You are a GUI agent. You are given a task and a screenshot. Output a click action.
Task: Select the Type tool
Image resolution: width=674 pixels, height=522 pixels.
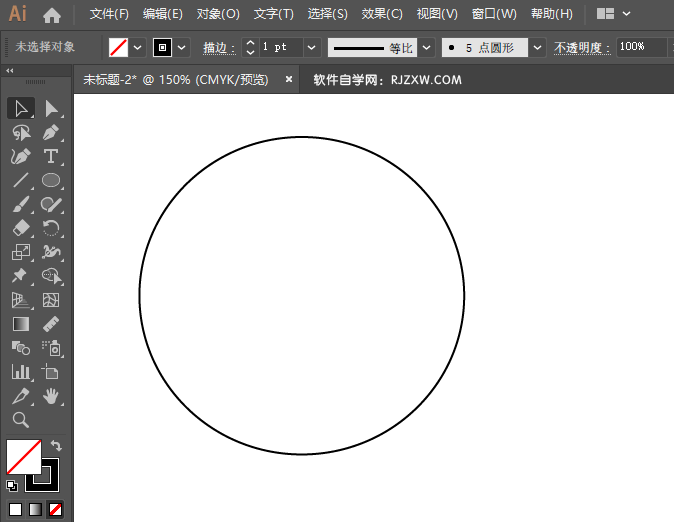tap(51, 157)
